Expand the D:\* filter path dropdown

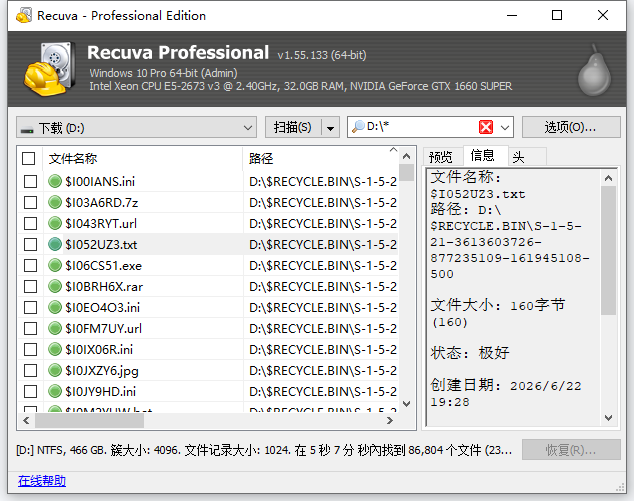point(505,128)
